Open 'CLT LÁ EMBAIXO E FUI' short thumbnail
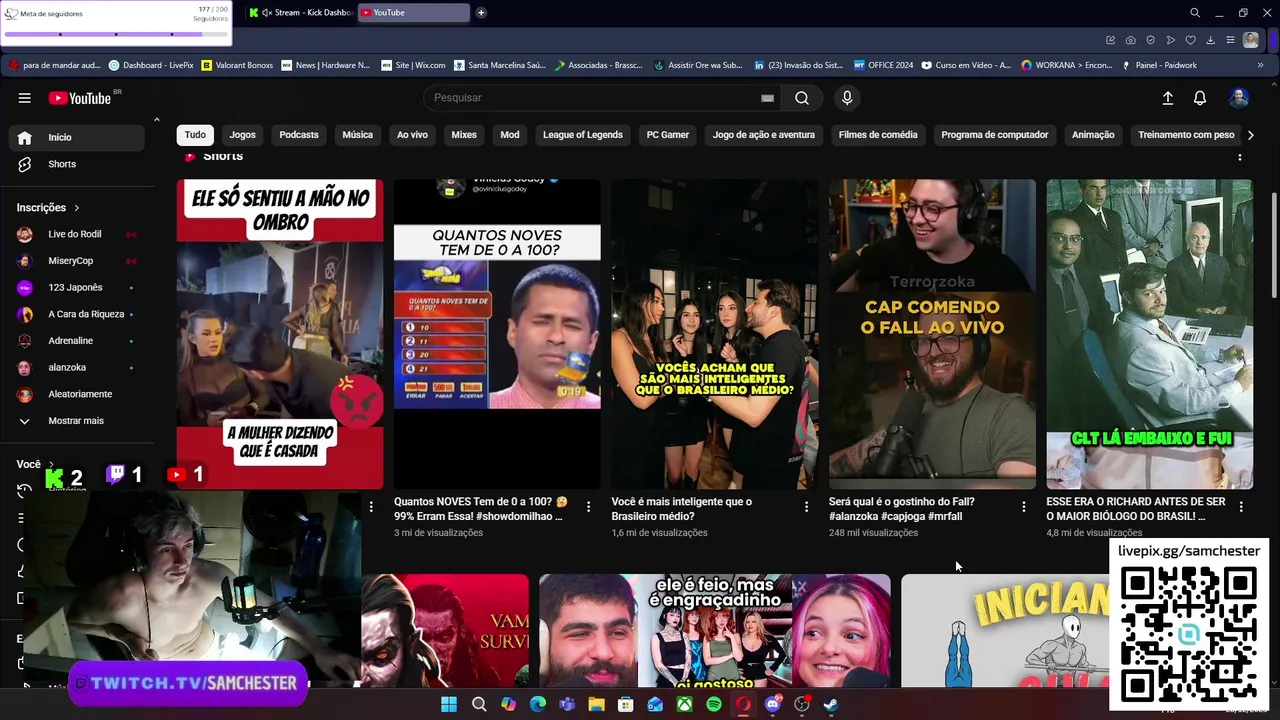The image size is (1280, 720). pyautogui.click(x=1150, y=334)
